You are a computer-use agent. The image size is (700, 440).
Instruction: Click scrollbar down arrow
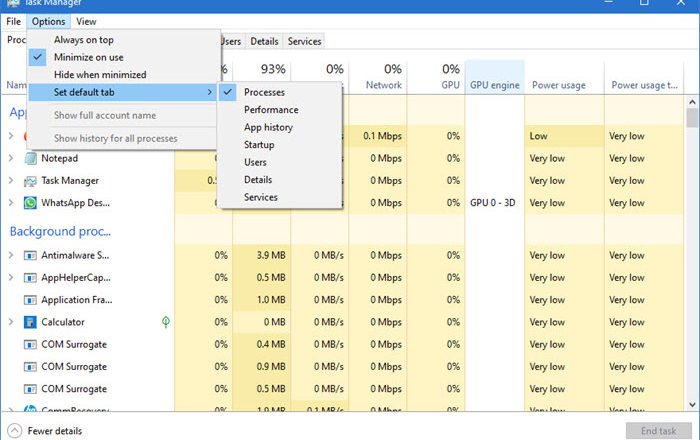[692, 405]
